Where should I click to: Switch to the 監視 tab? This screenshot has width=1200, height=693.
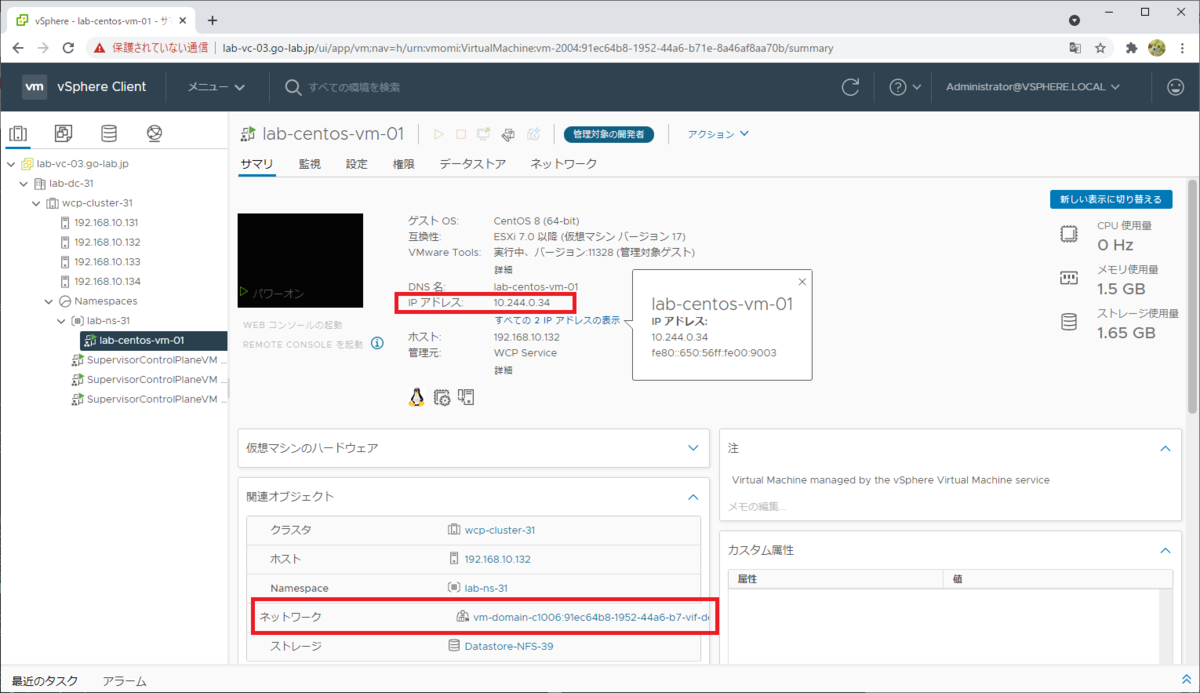click(310, 164)
